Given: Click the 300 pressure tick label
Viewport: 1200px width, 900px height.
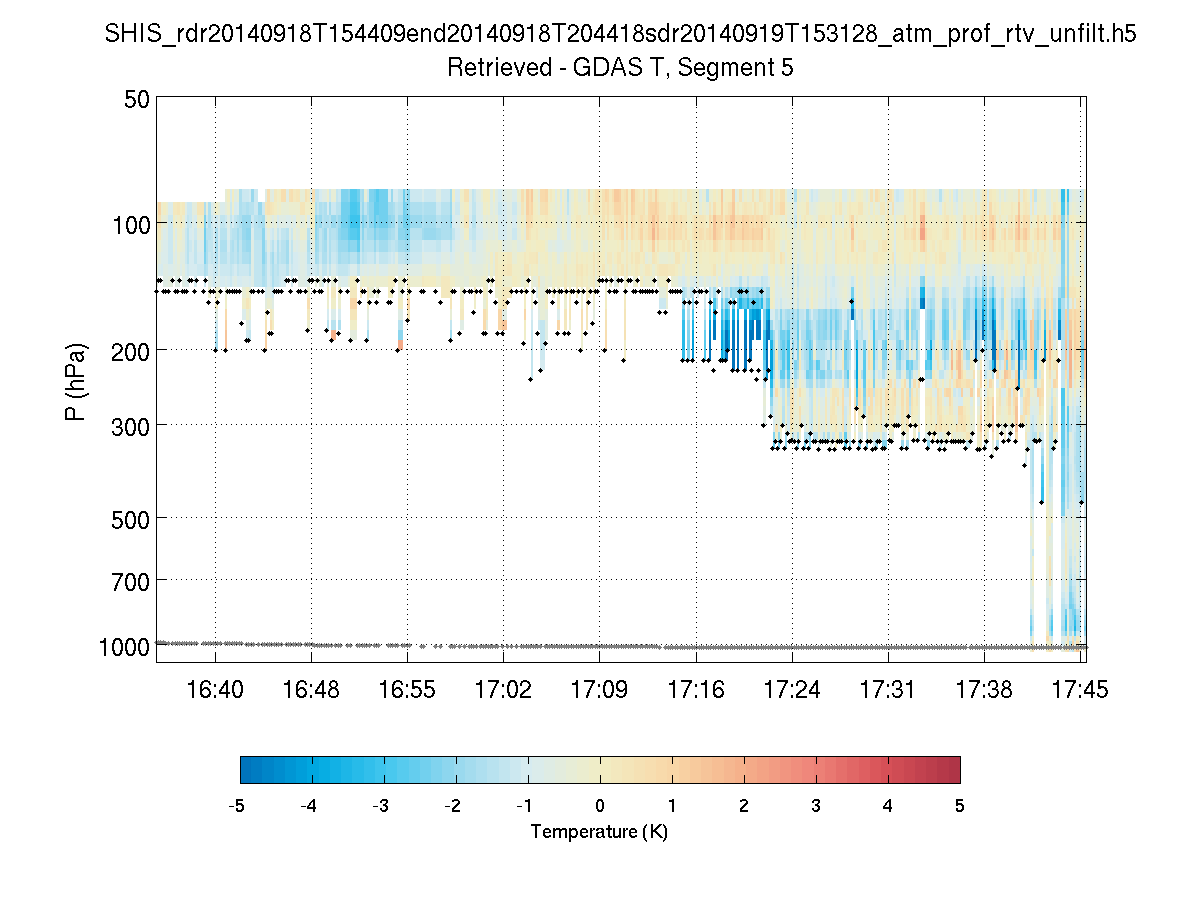Looking at the screenshot, I should (x=131, y=425).
